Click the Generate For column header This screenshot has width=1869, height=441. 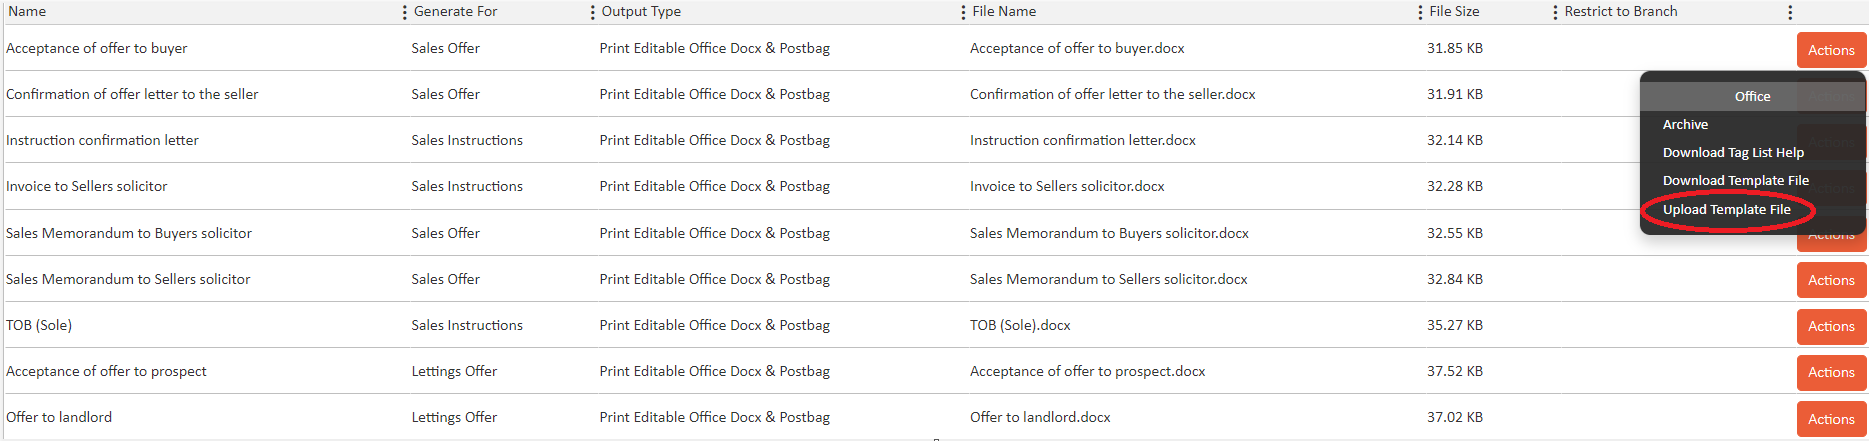[455, 12]
